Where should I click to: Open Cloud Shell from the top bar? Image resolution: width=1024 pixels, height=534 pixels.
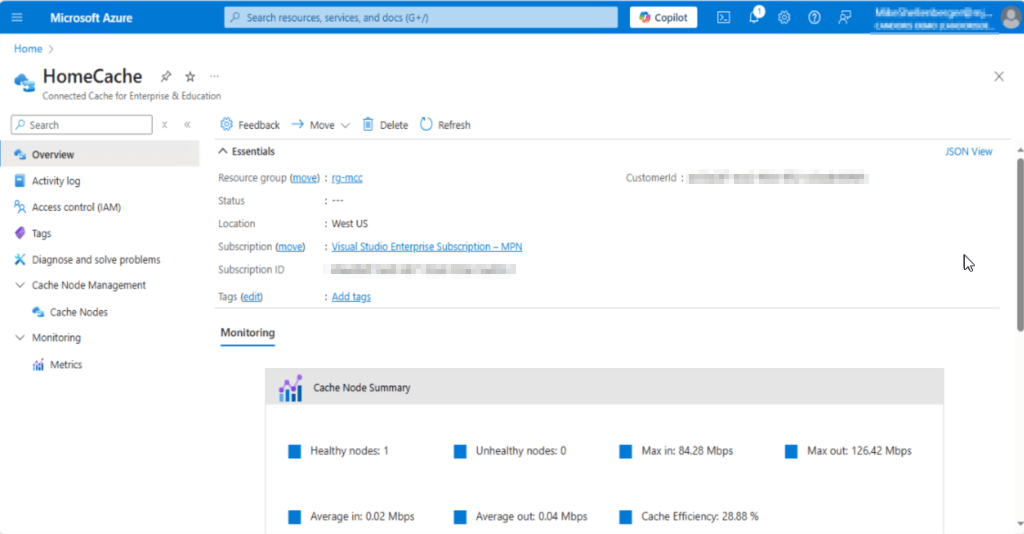[723, 17]
